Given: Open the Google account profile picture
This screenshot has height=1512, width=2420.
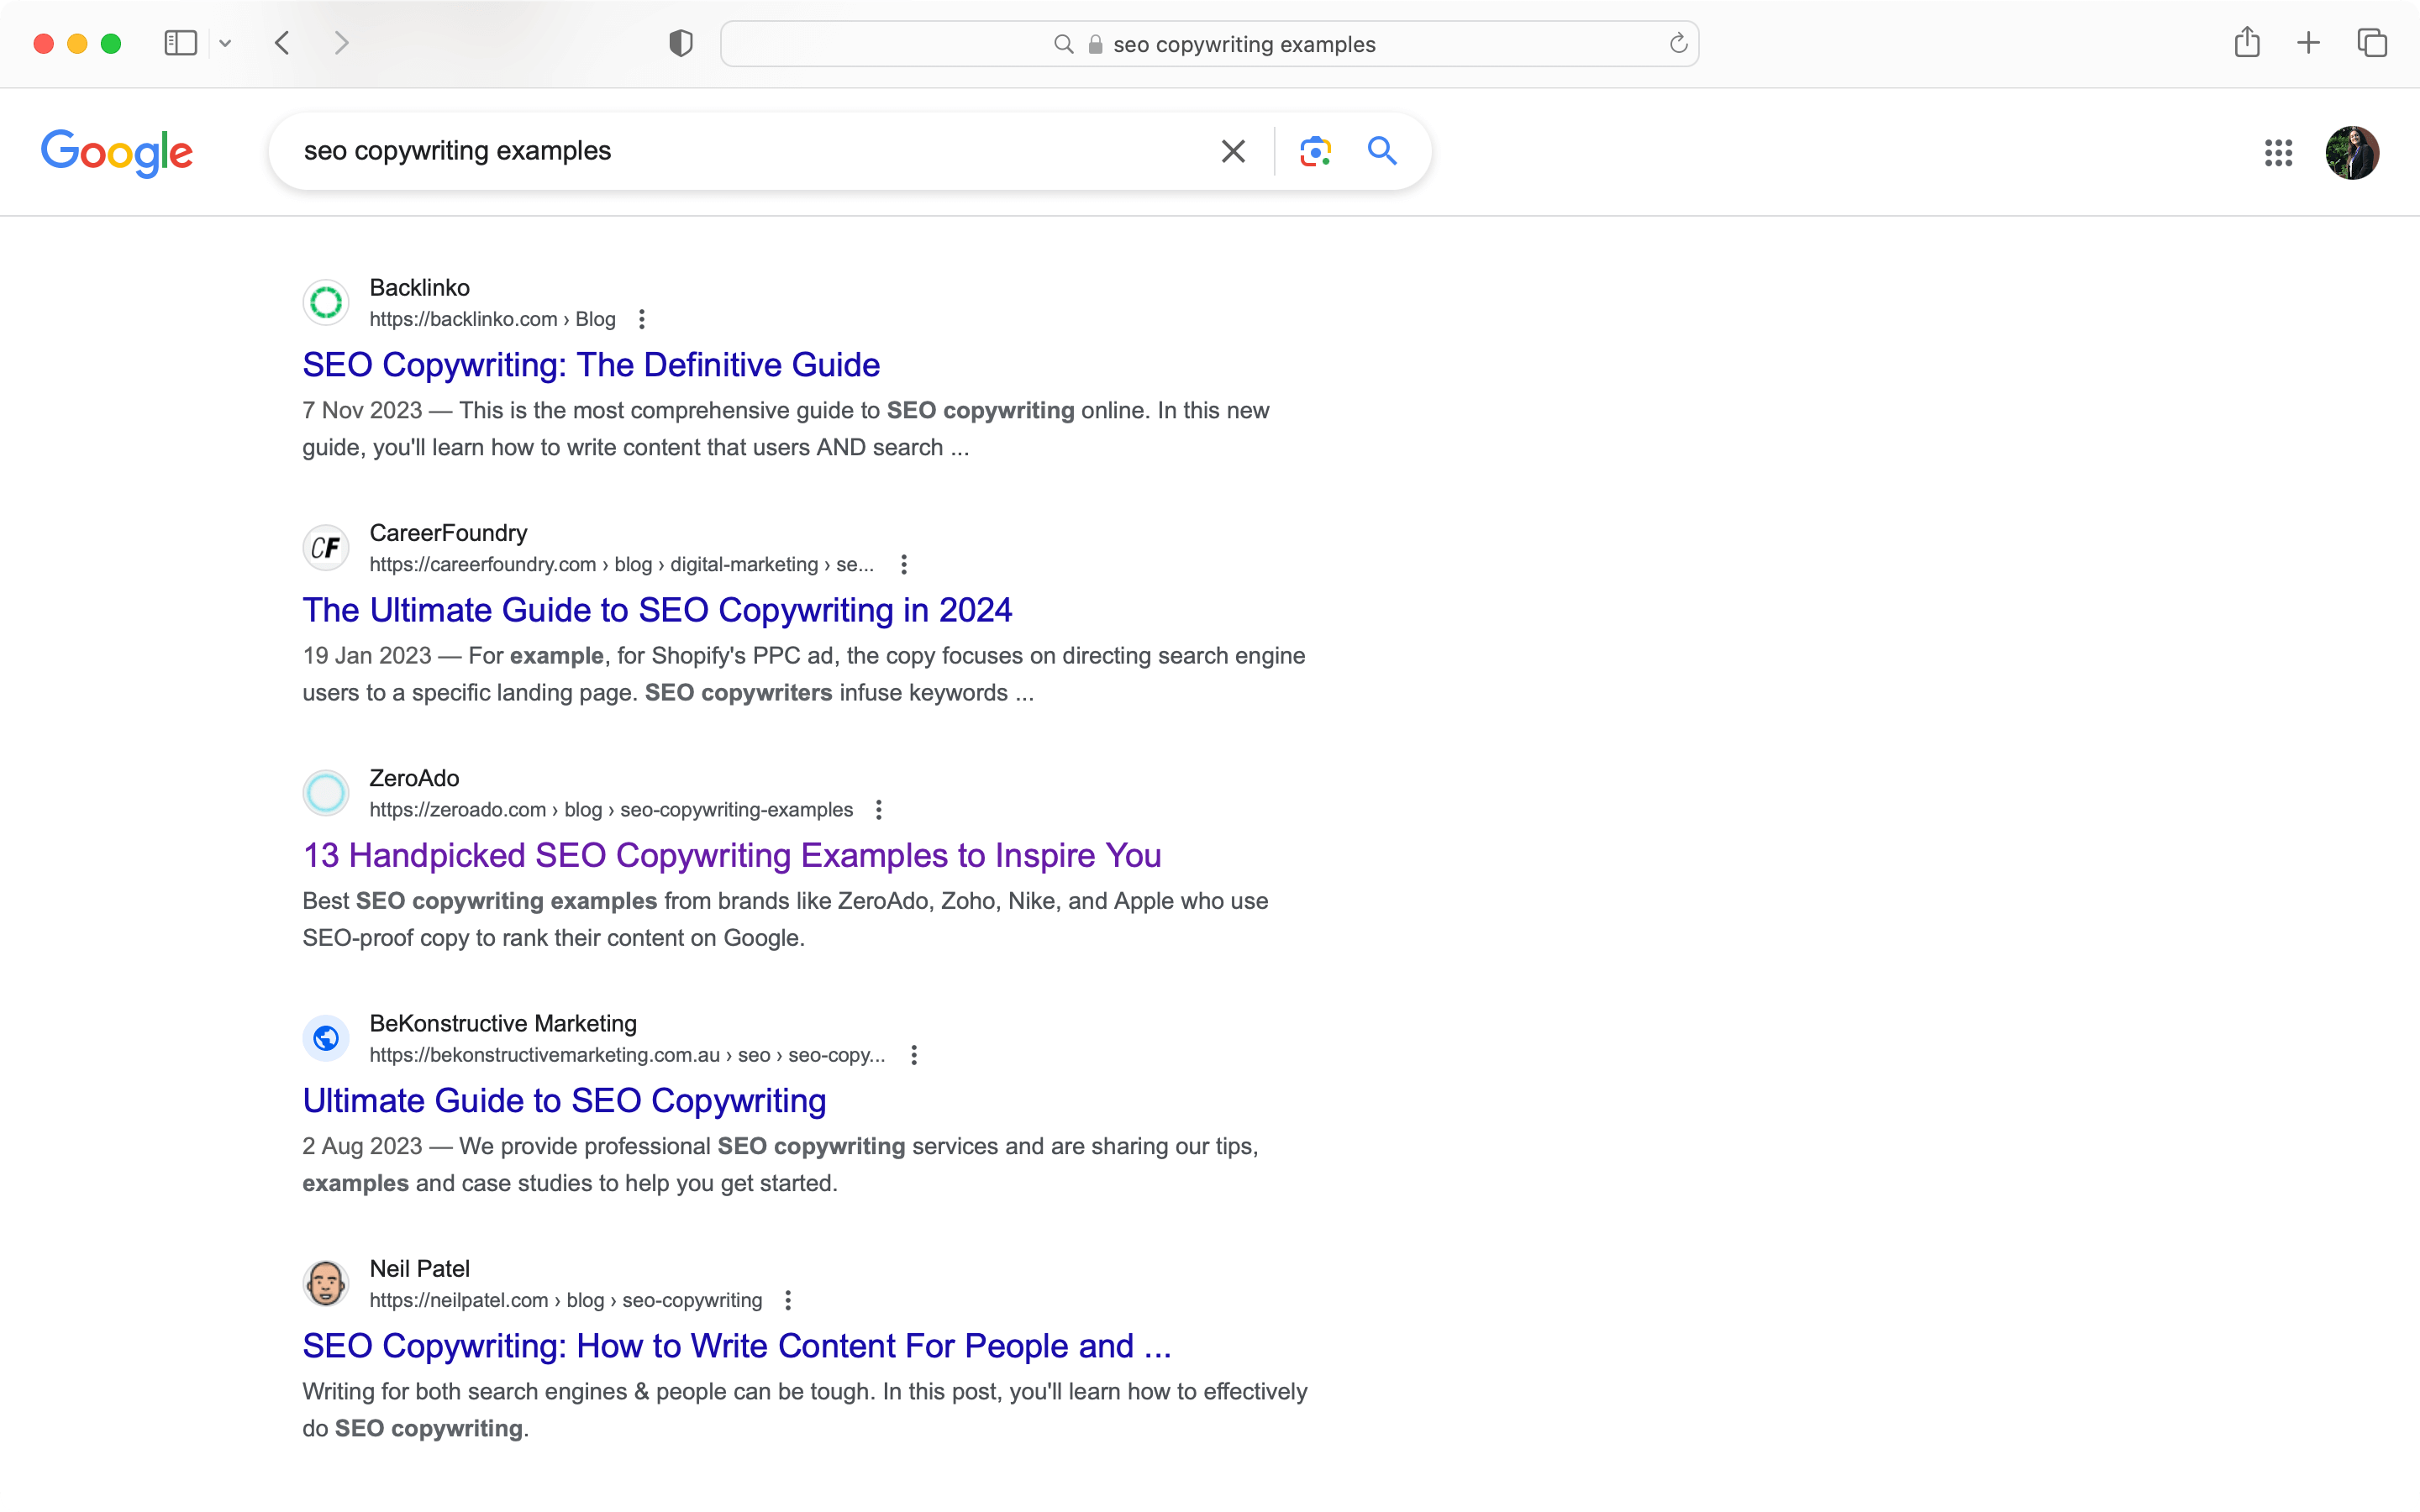Looking at the screenshot, I should point(2352,153).
